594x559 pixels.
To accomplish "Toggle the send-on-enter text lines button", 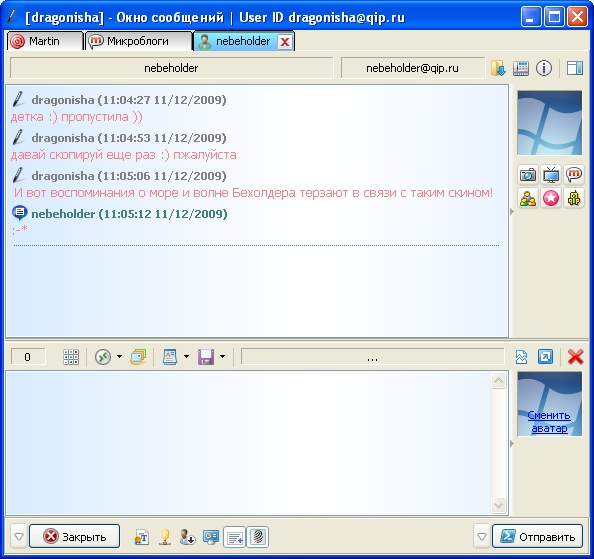I will [x=234, y=537].
